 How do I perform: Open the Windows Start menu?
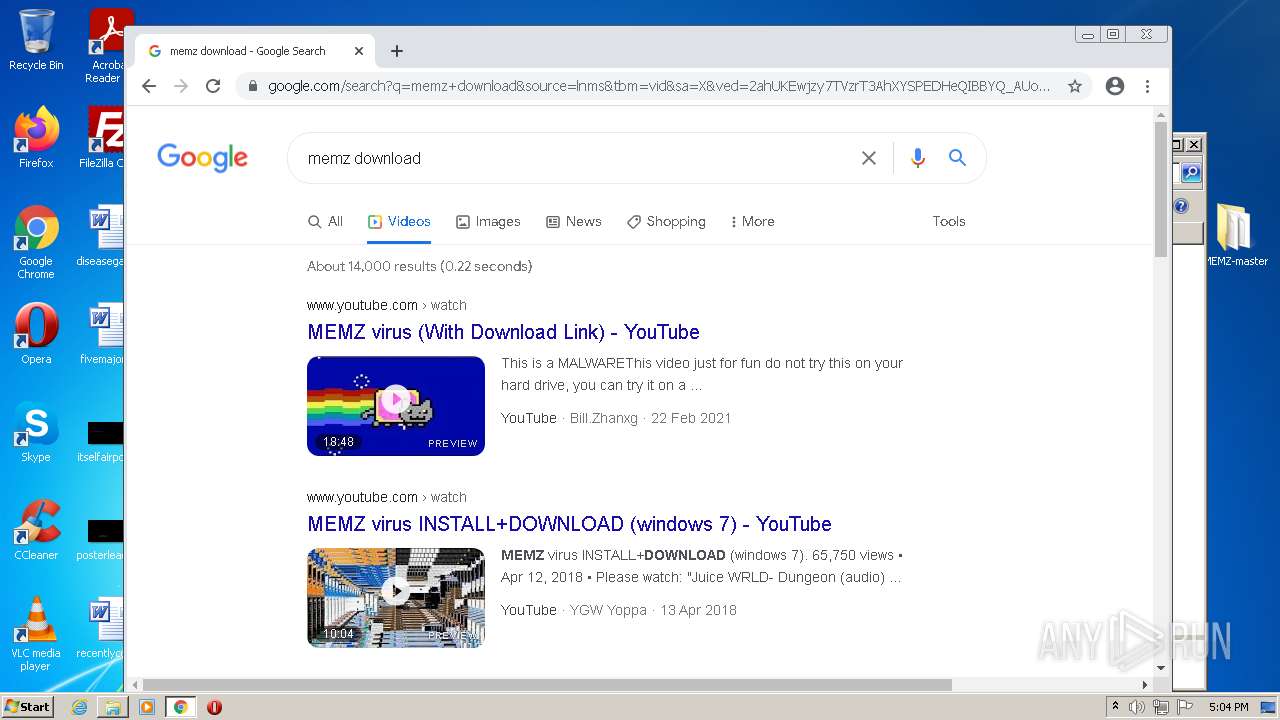click(x=27, y=706)
